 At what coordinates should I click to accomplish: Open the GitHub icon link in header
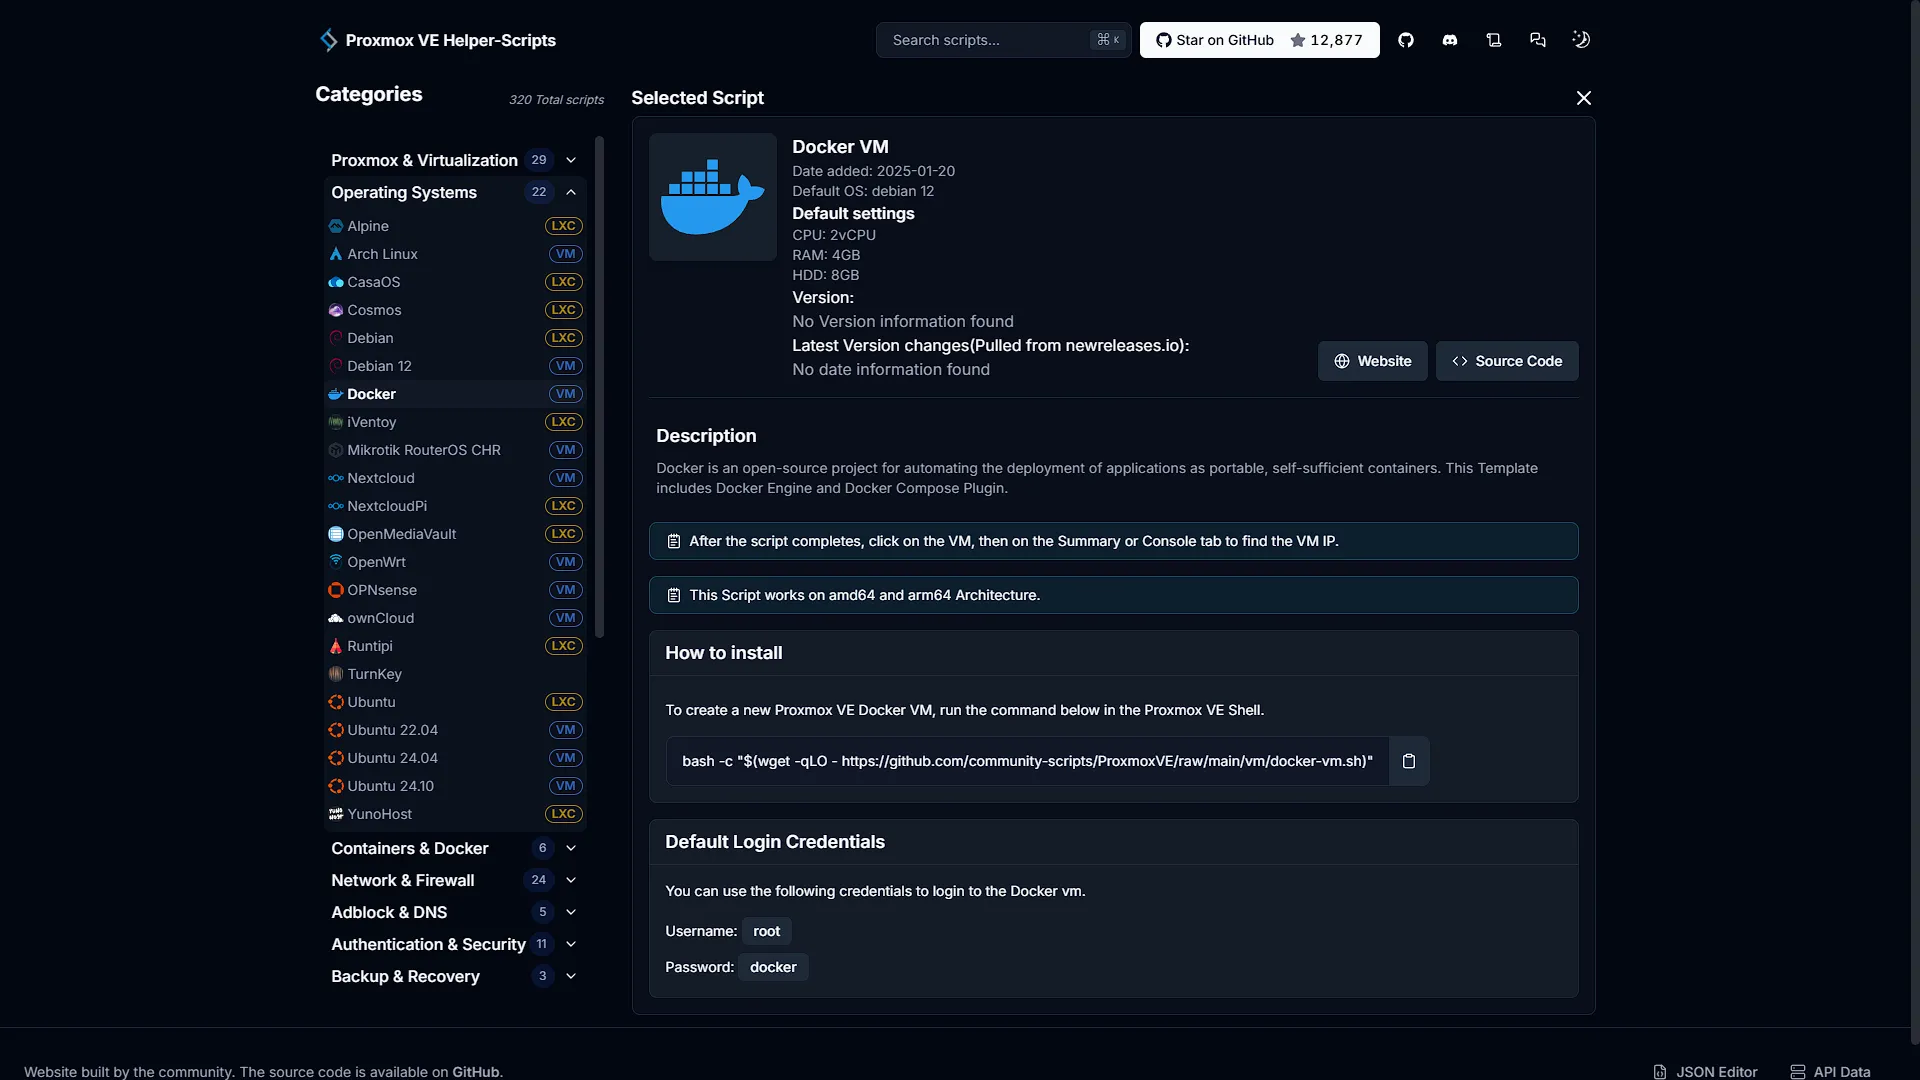[1406, 40]
